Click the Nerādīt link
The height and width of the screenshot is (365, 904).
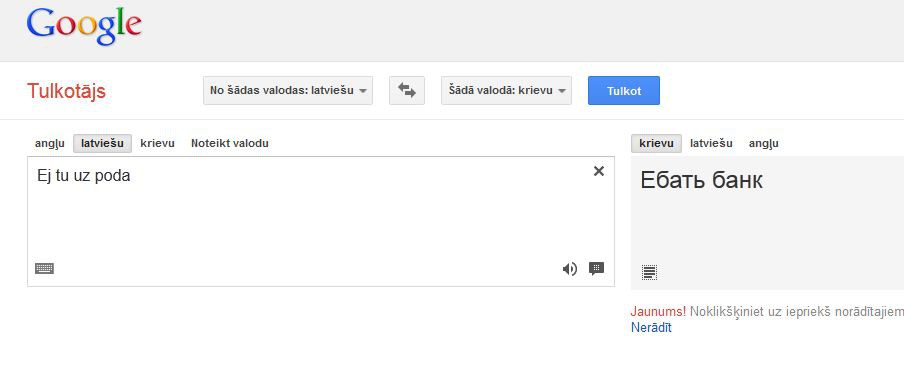pyautogui.click(x=651, y=328)
